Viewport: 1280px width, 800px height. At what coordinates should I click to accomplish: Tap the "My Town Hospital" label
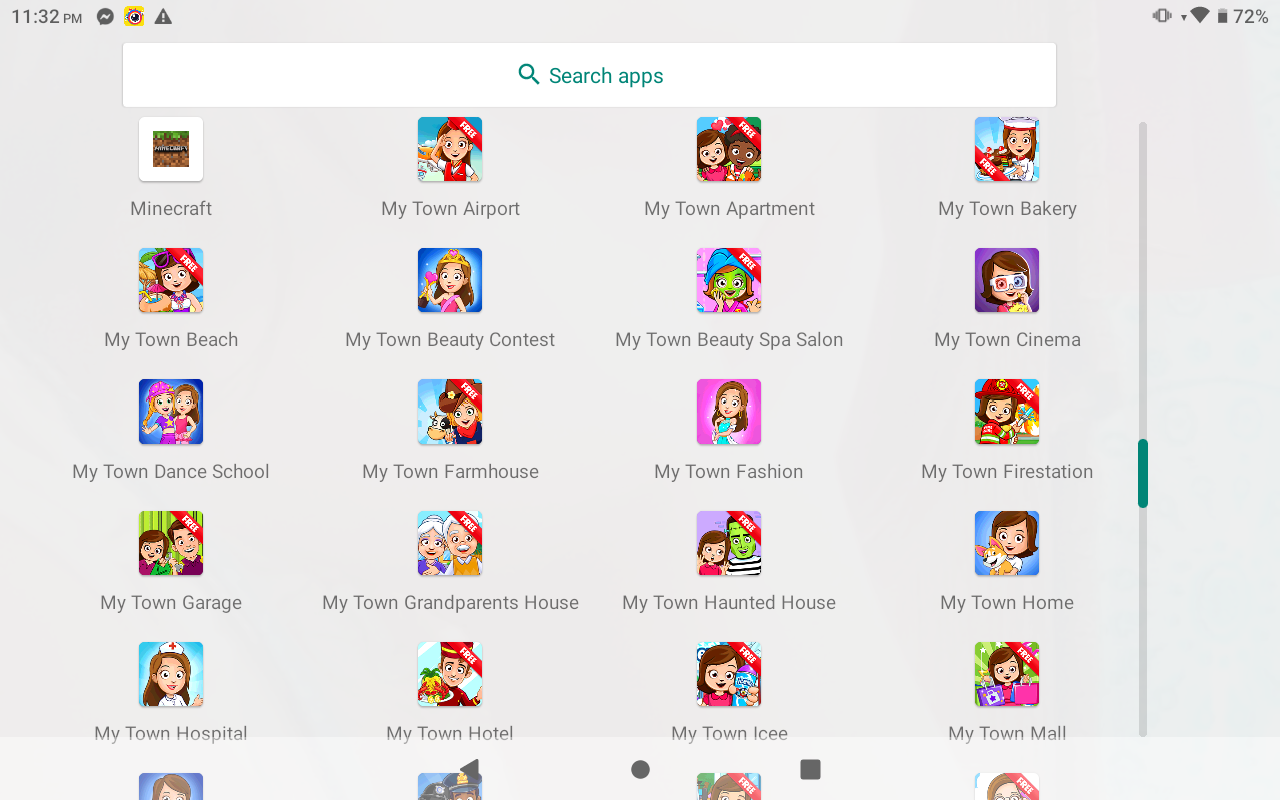point(171,734)
